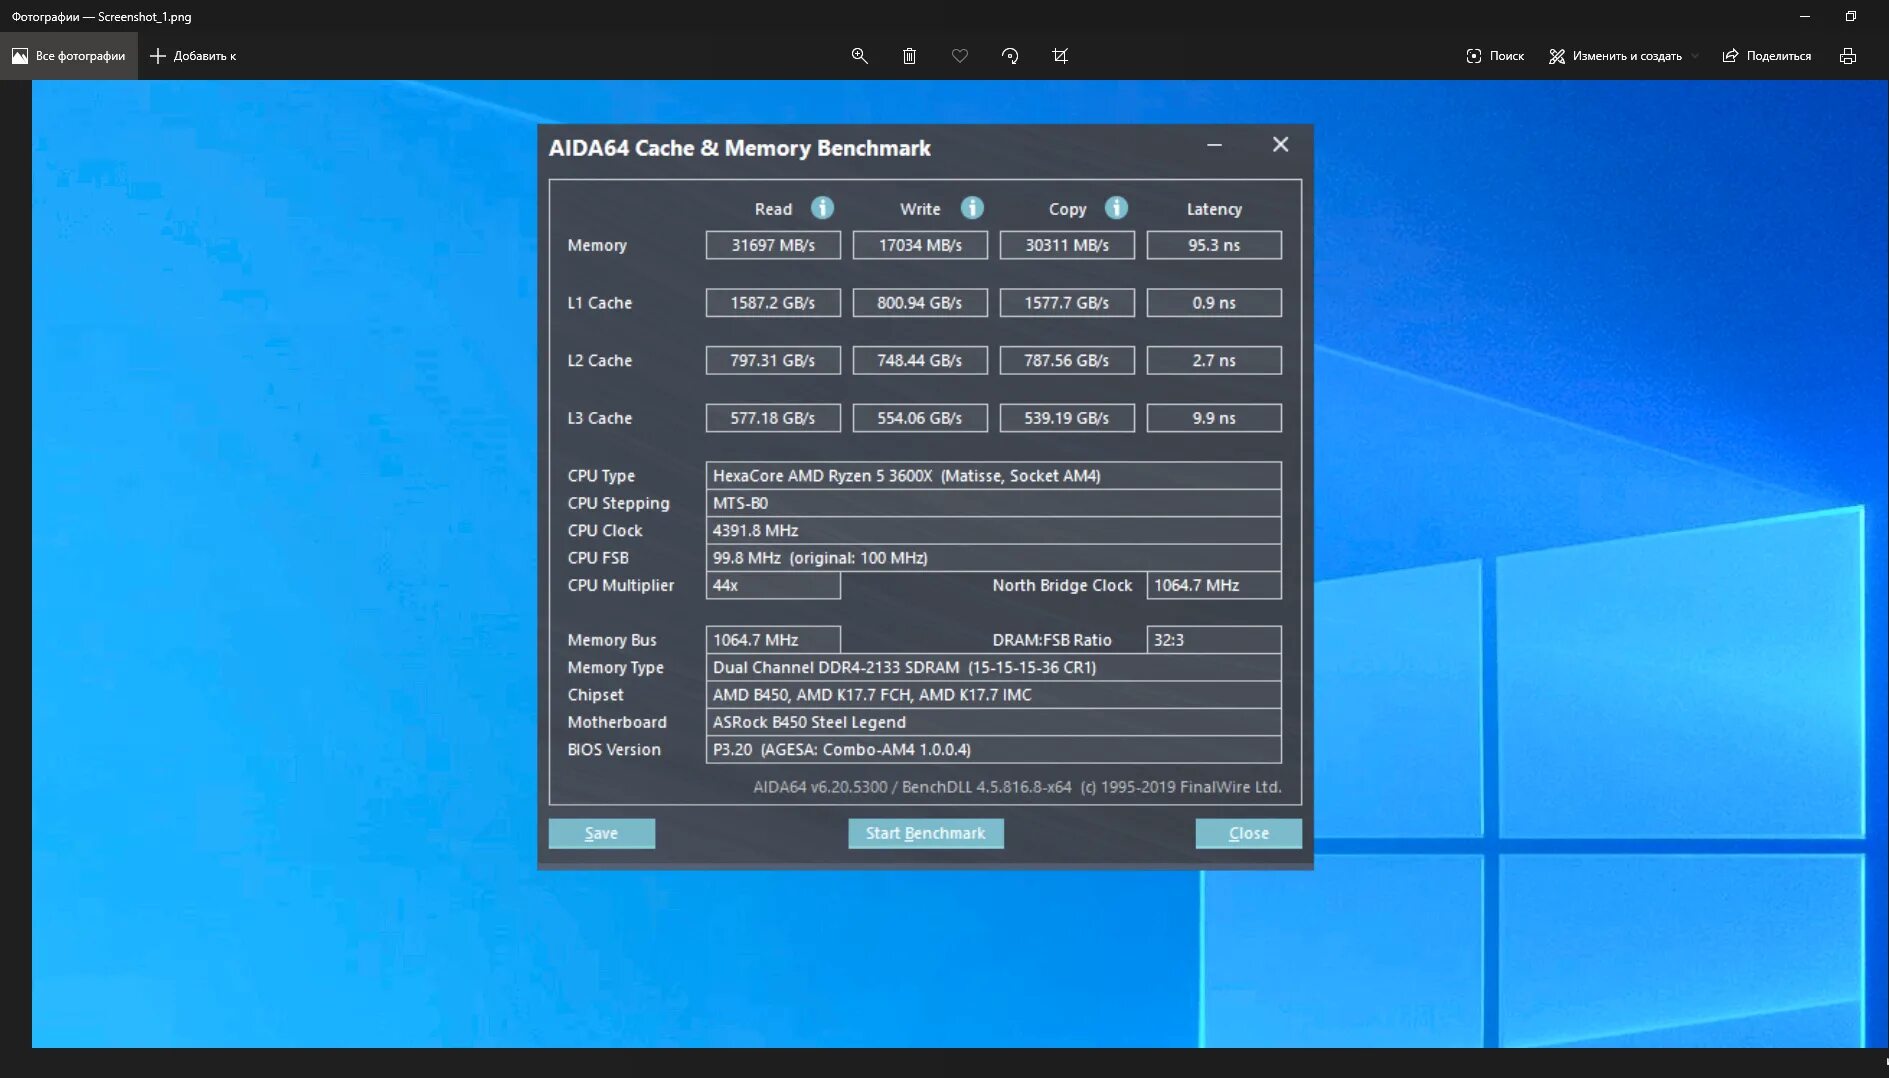This screenshot has height=1078, width=1889.
Task: Click the Memory Type field DDR4-2133
Action: (993, 667)
